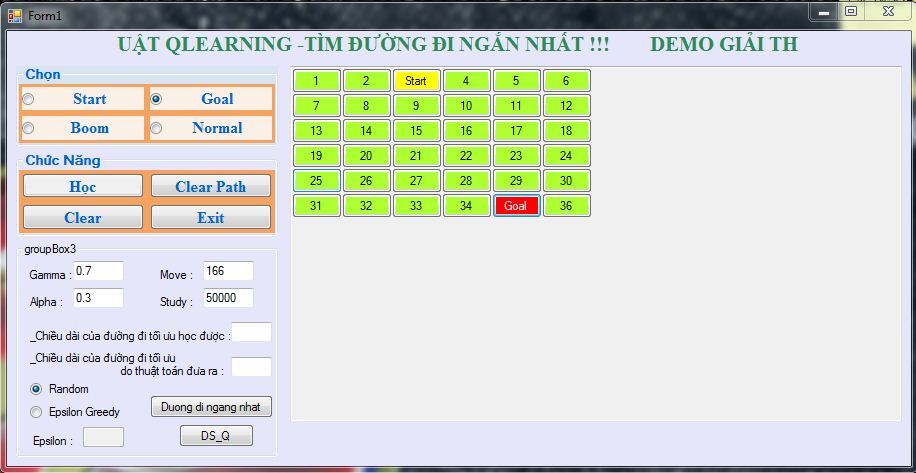The height and width of the screenshot is (473, 916).
Task: Click the disabled Epsilon value field
Action: [103, 437]
